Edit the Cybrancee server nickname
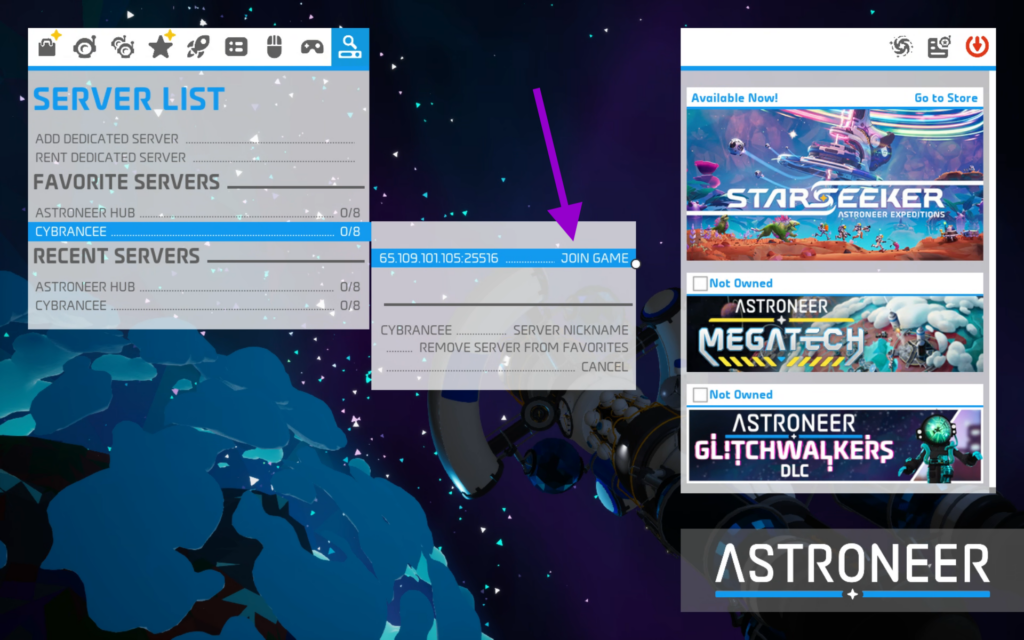Viewport: 1024px width, 640px height. pyautogui.click(x=504, y=330)
